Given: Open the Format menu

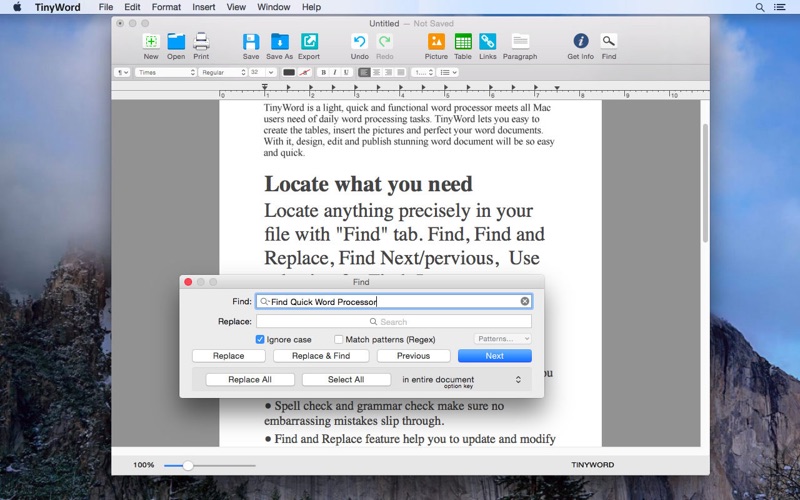Looking at the screenshot, I should (166, 7).
